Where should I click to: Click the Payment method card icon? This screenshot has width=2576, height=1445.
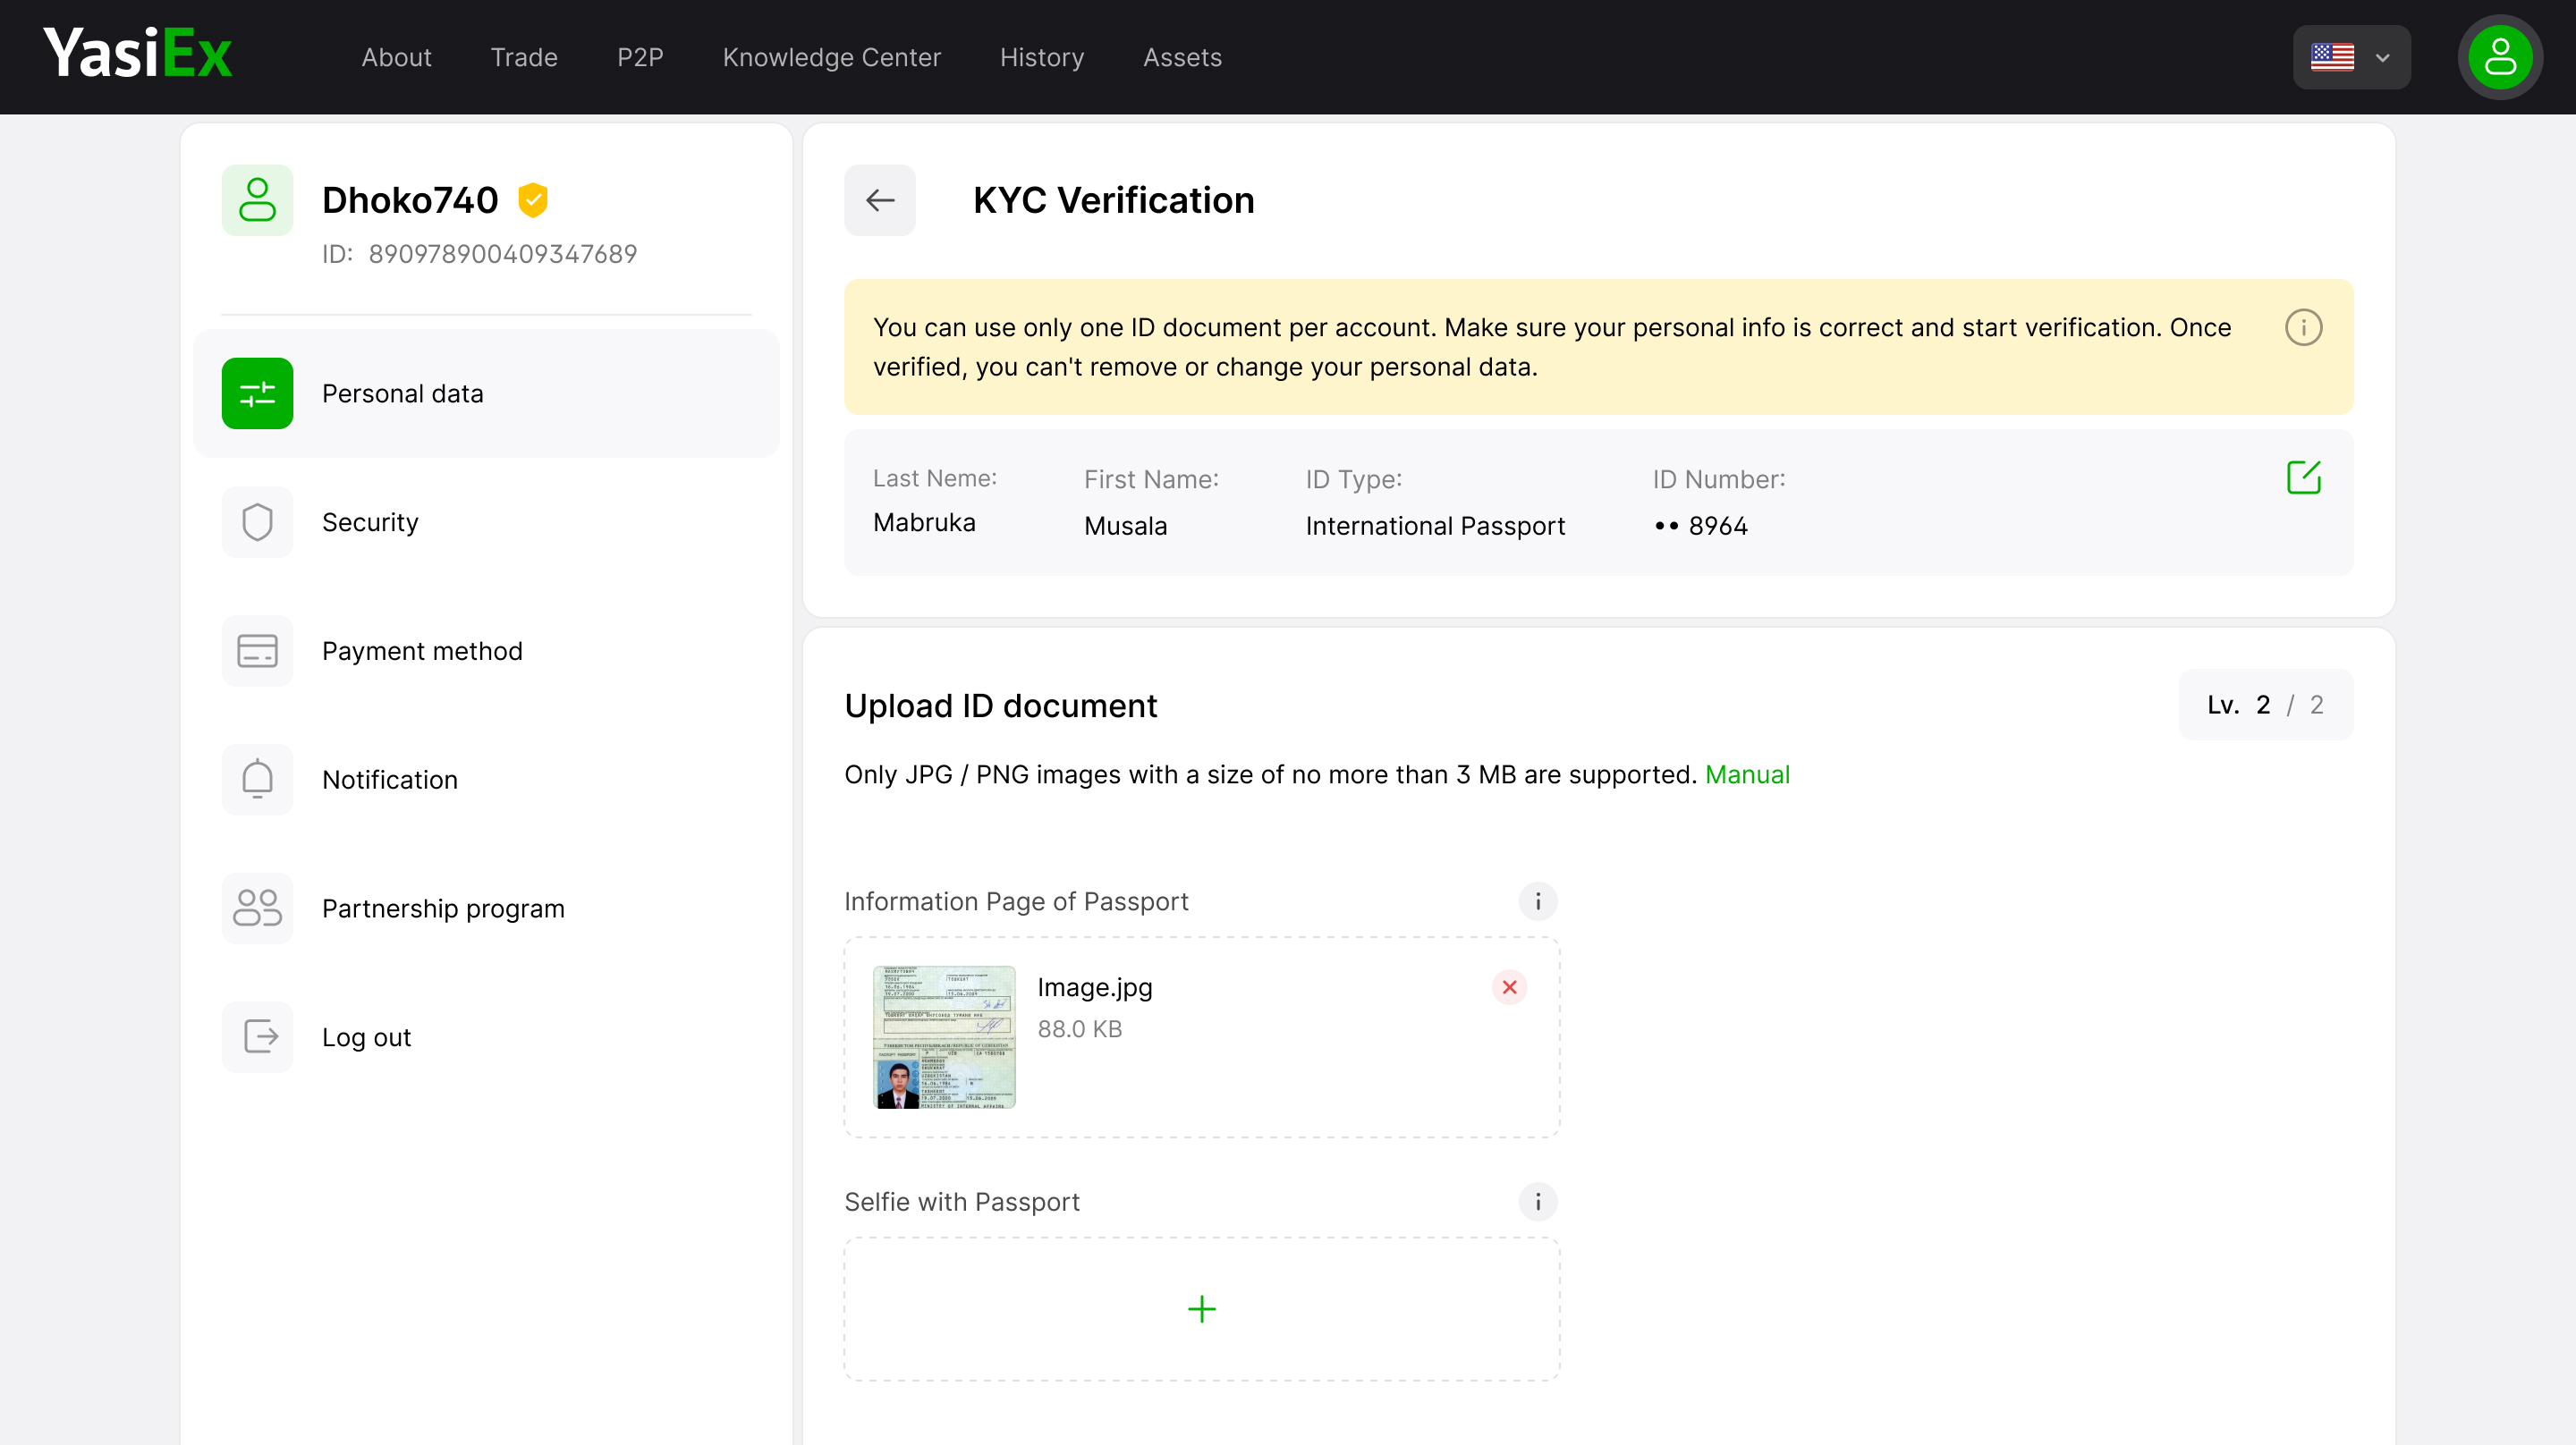coord(257,651)
